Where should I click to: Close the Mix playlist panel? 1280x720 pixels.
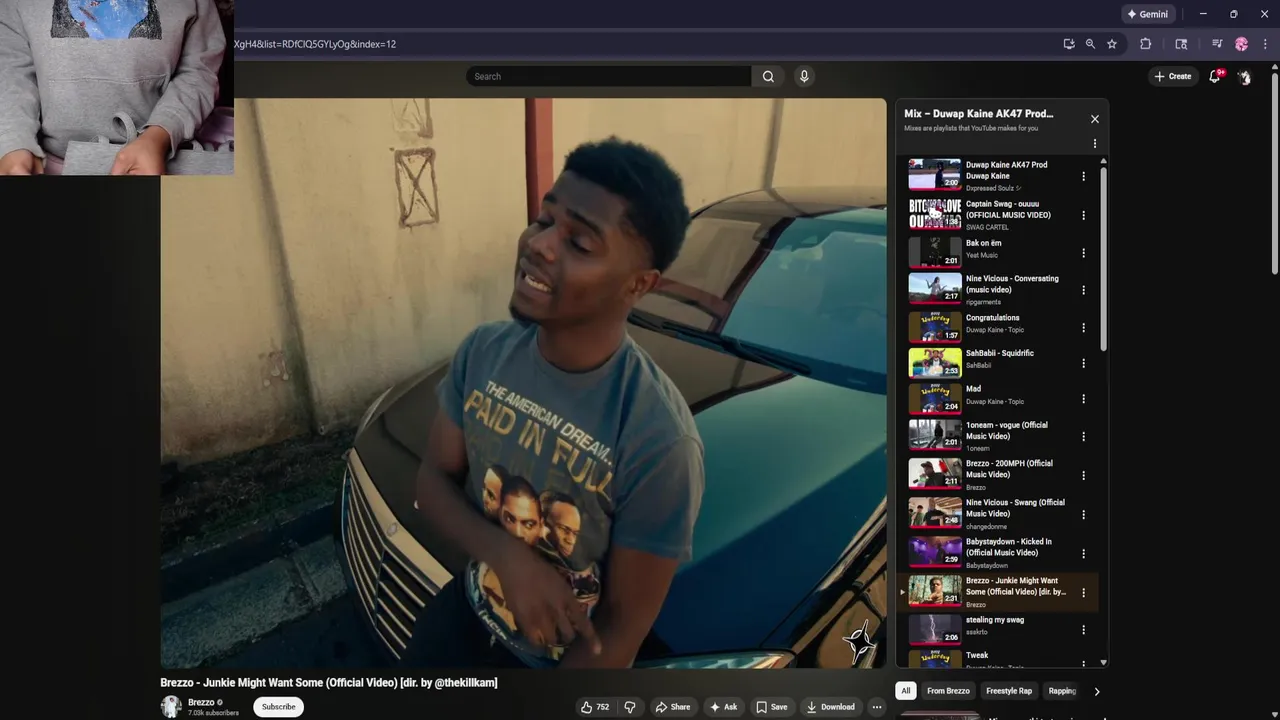1095,119
